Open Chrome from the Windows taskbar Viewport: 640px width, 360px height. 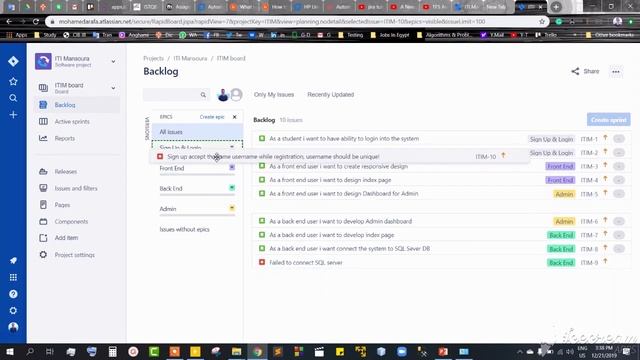(x=258, y=351)
